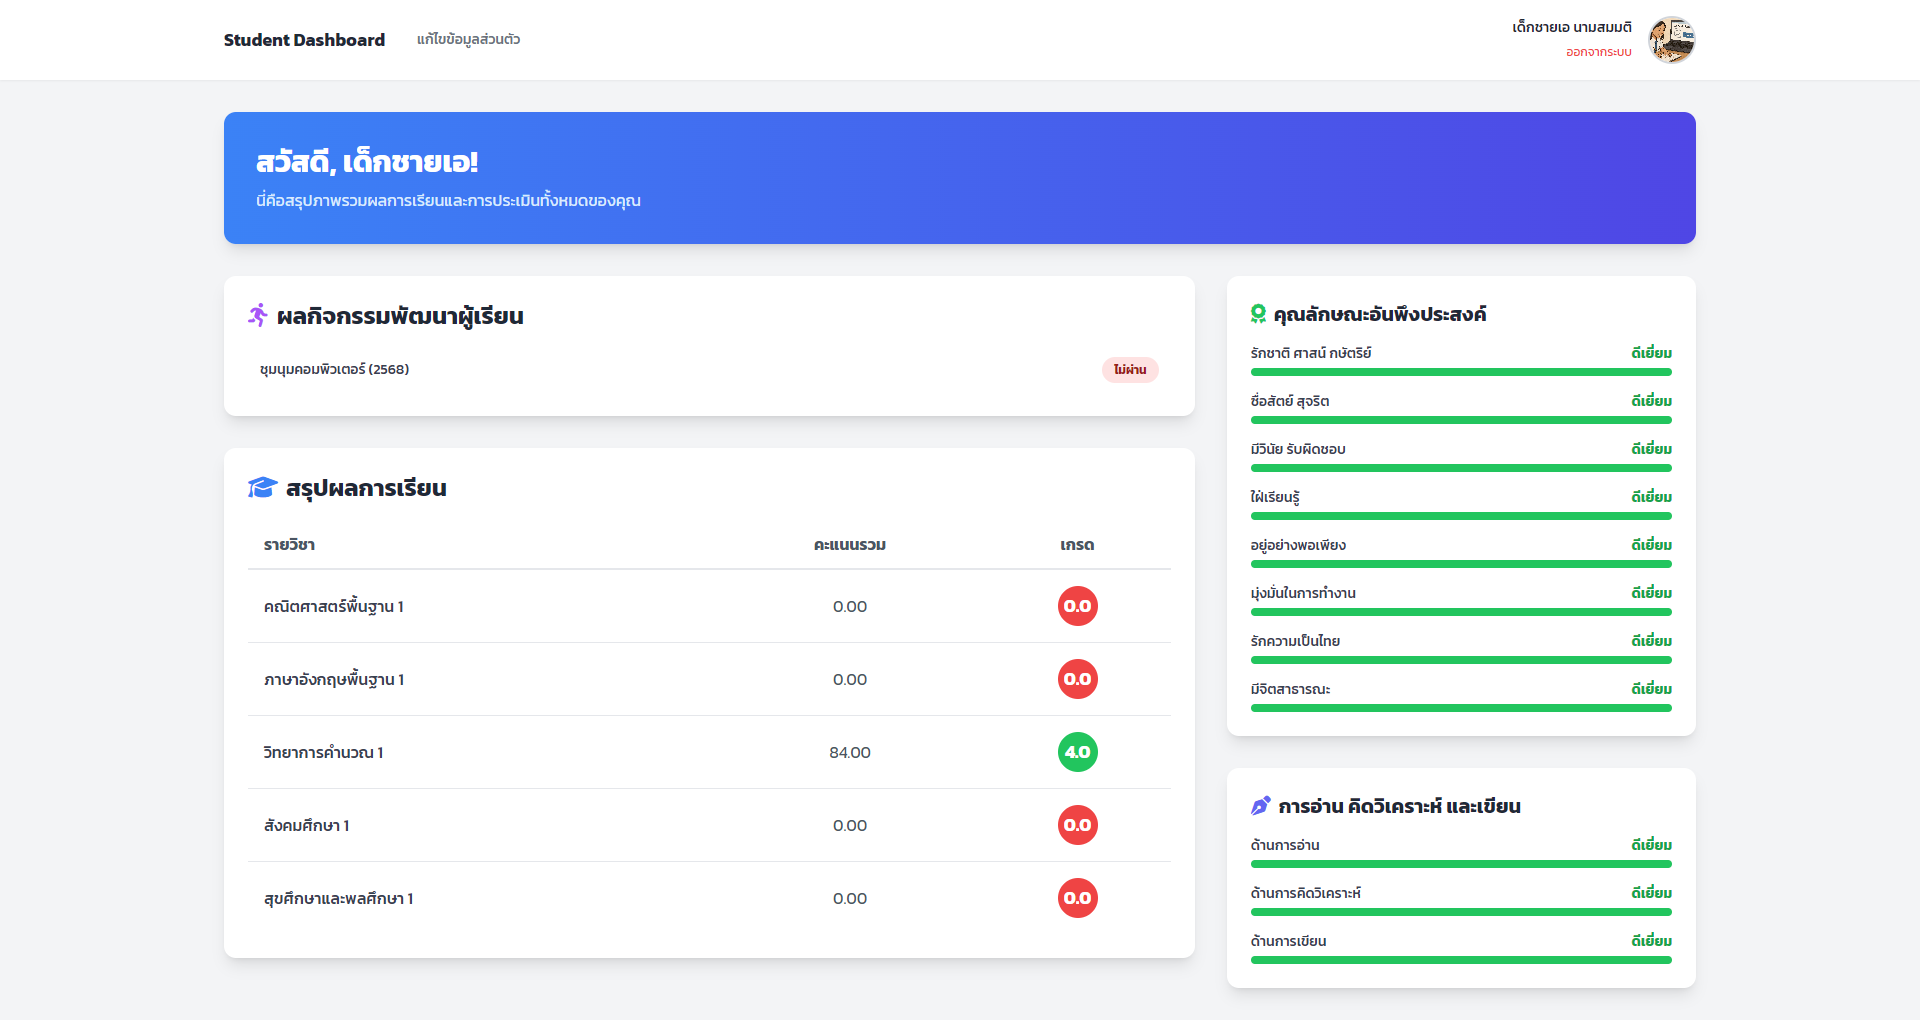This screenshot has height=1020, width=1920.
Task: Click the green 4.0 grade badge for วิทยาการคำนวณ 1
Action: pyautogui.click(x=1077, y=752)
